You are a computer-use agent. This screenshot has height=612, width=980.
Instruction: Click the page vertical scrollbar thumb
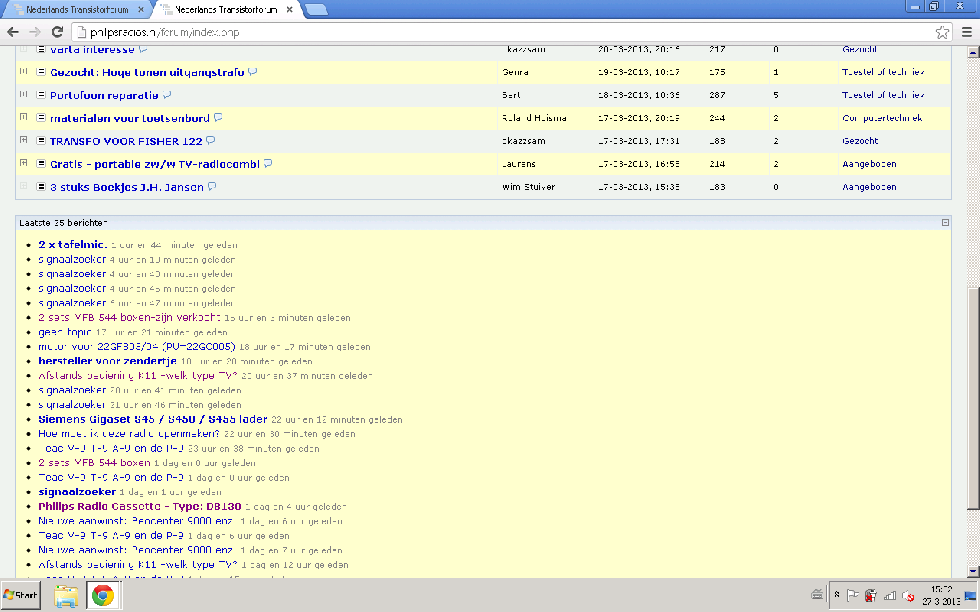pyautogui.click(x=973, y=398)
